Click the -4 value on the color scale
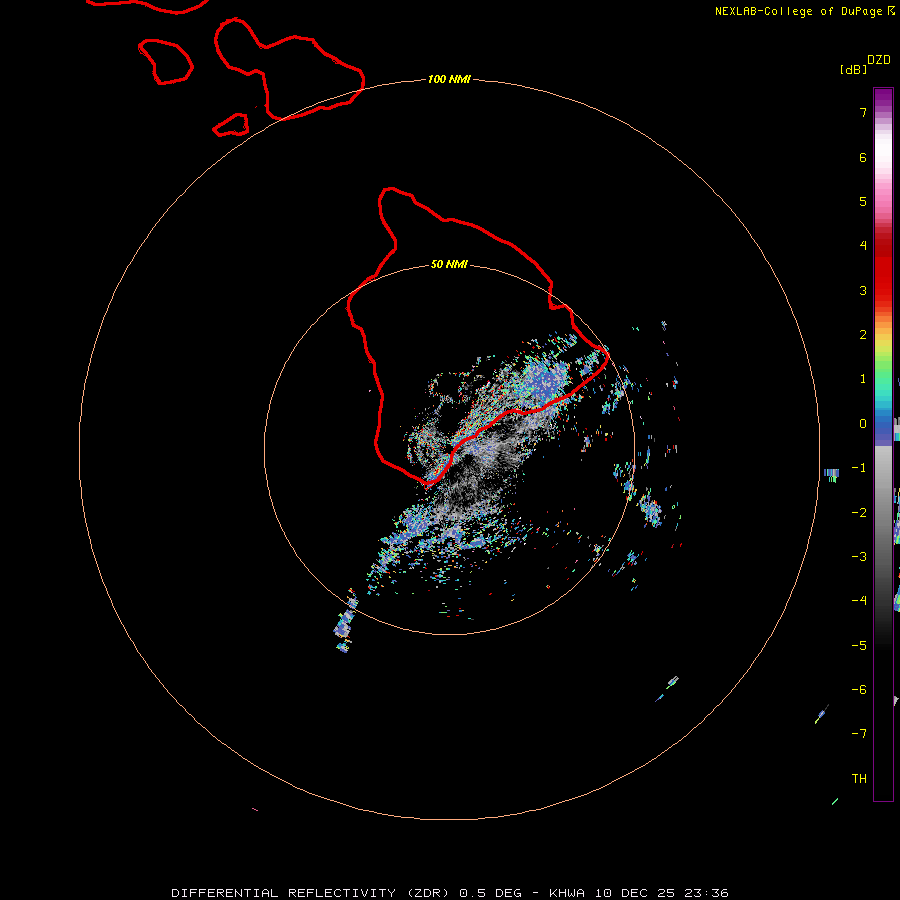The width and height of the screenshot is (900, 900). 859,600
